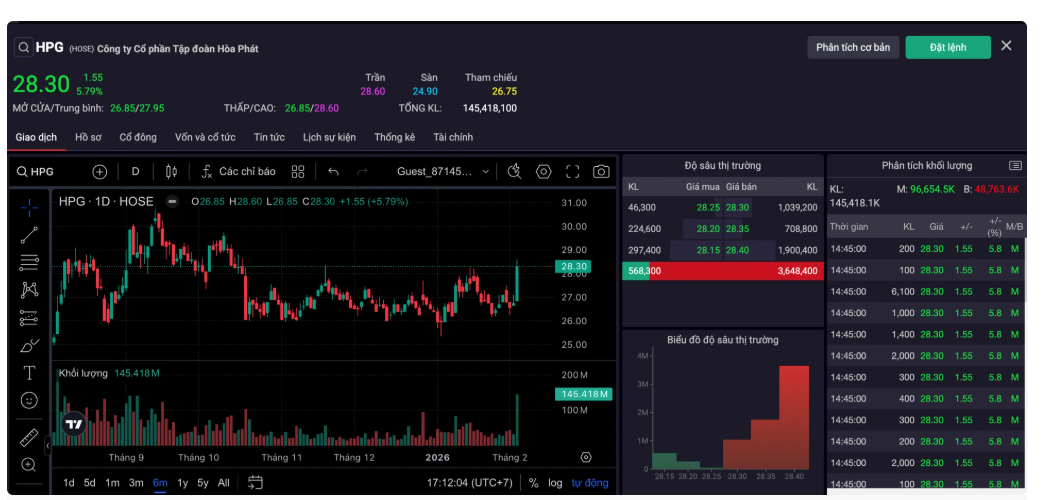
Task: Set chart range to All
Action: point(224,483)
